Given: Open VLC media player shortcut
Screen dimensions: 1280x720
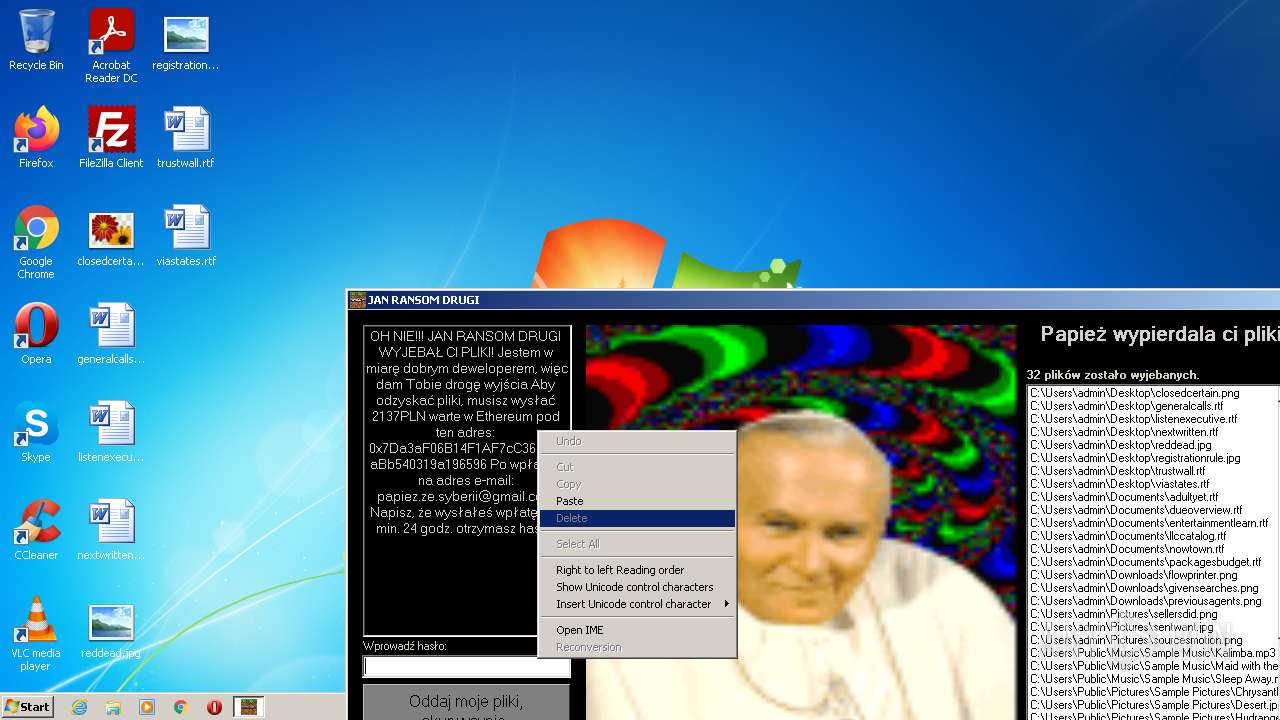Looking at the screenshot, I should [36, 635].
